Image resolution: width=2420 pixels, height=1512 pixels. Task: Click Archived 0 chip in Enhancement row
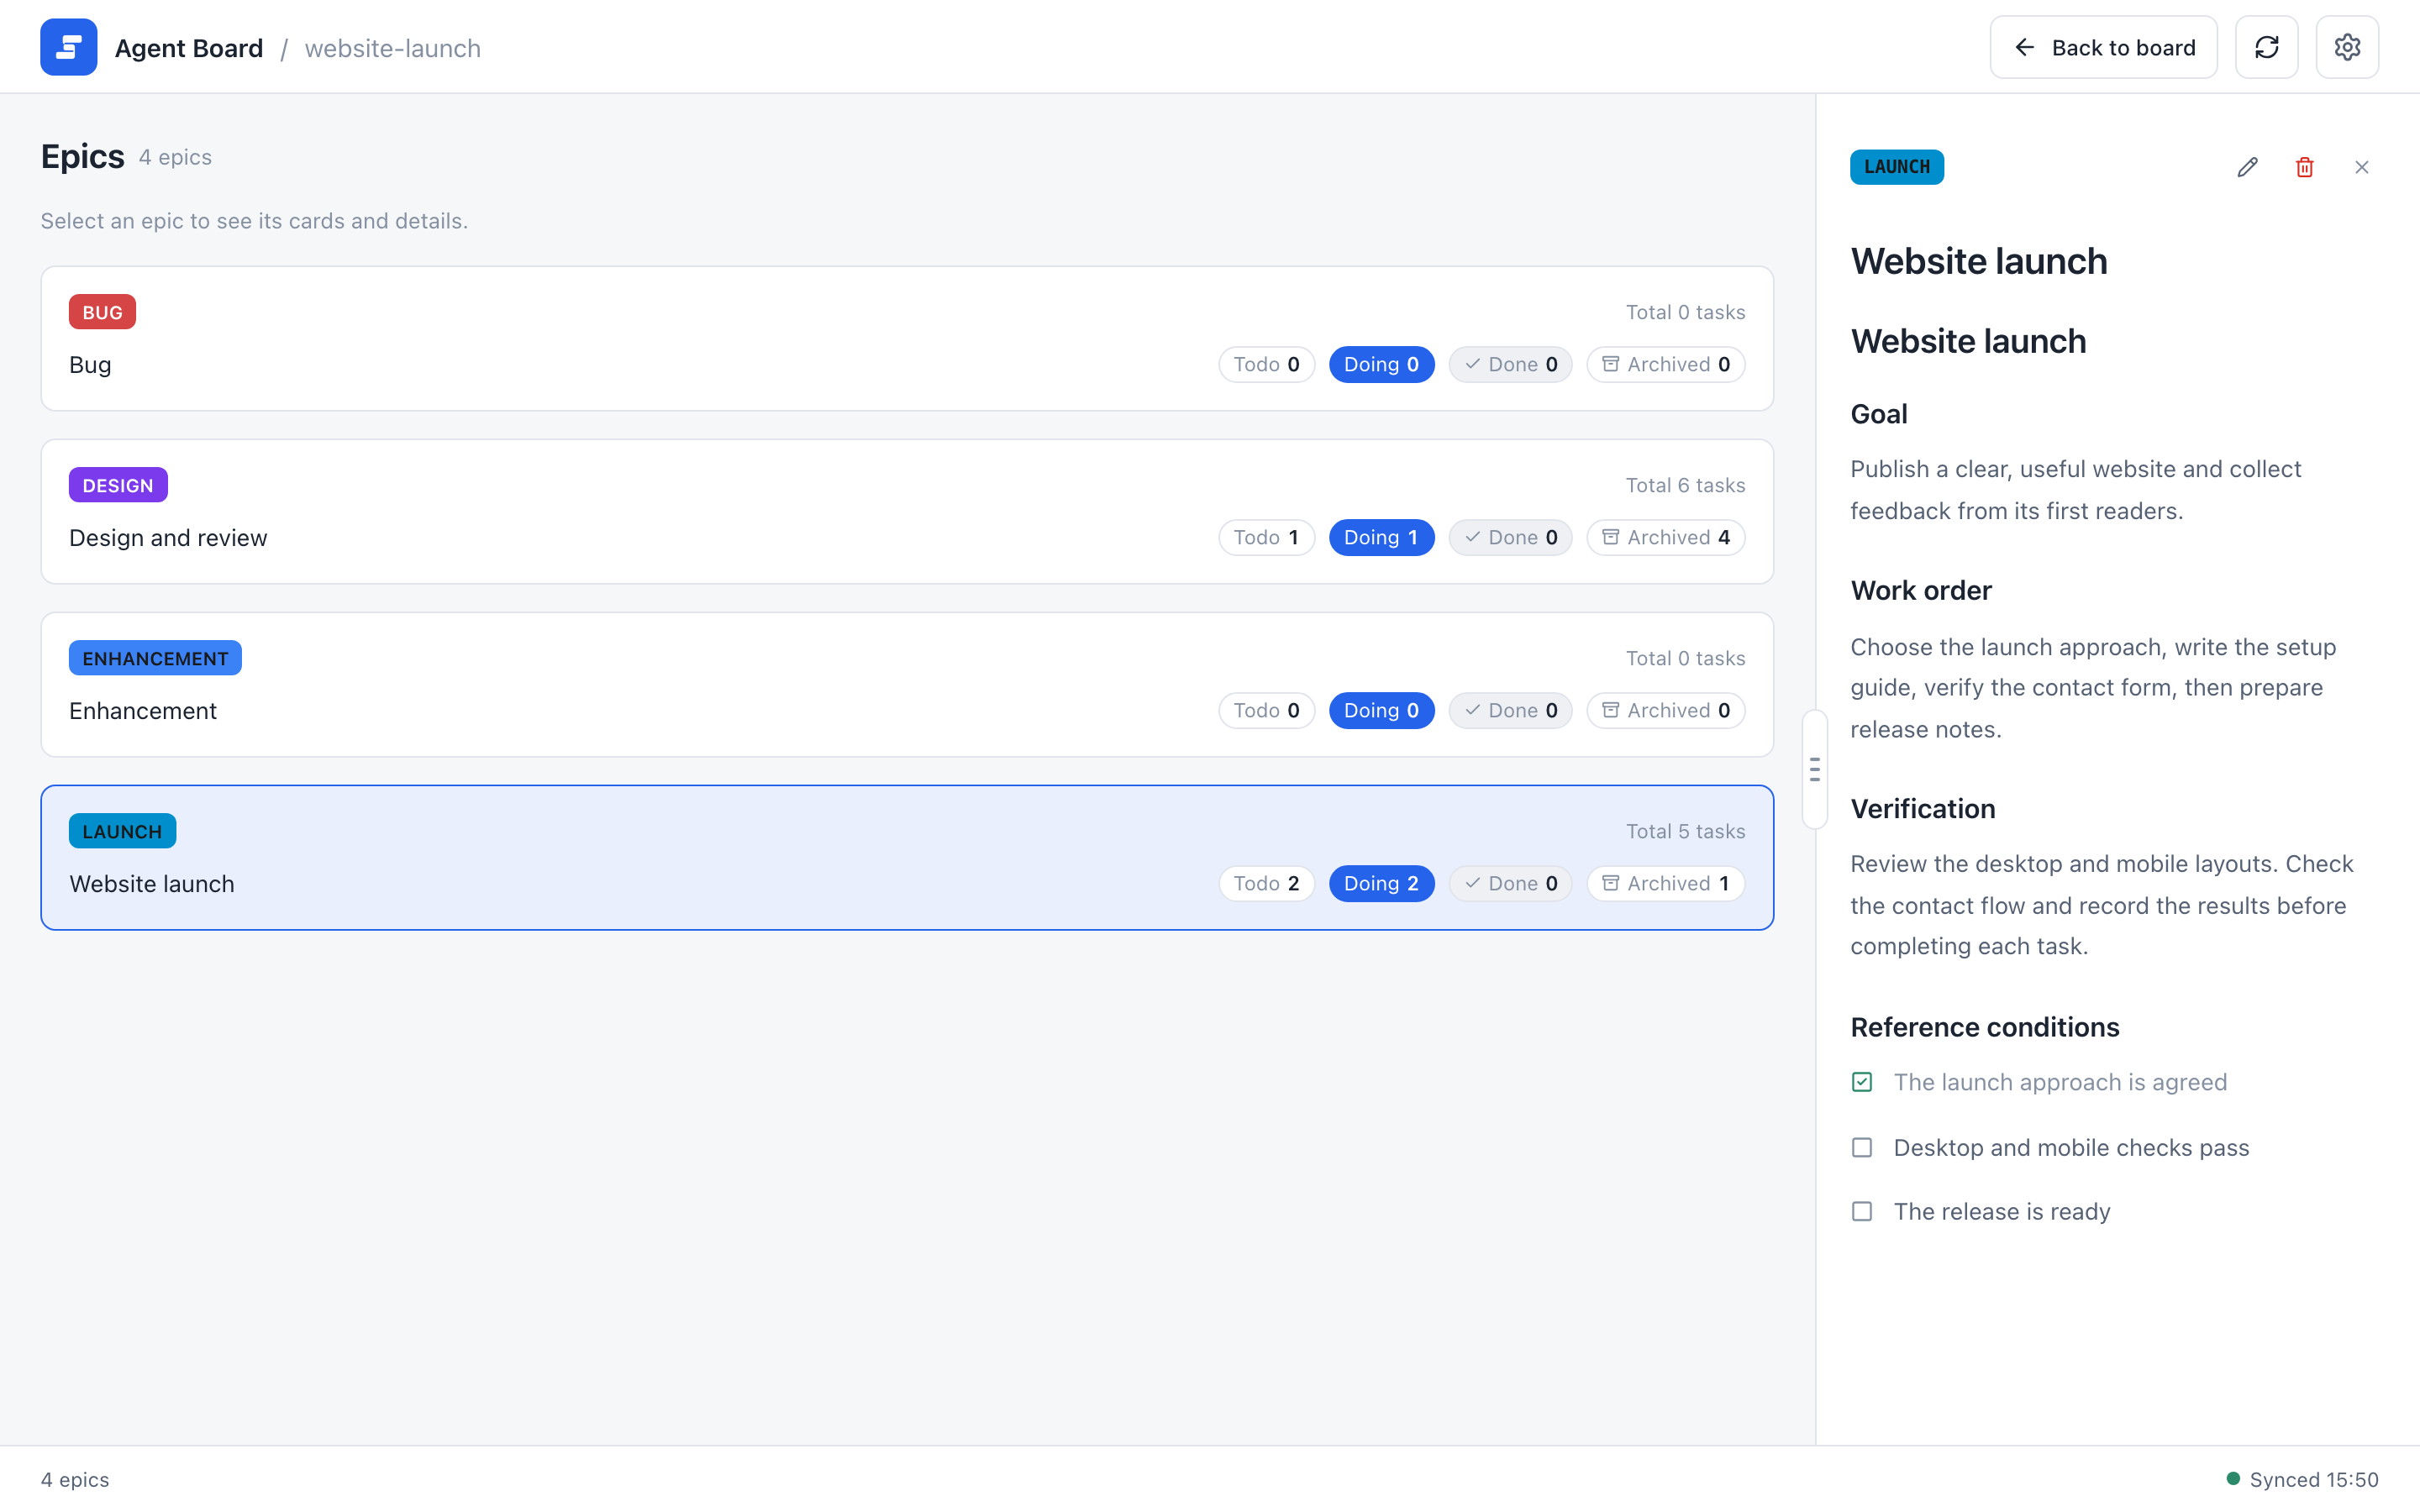(1665, 710)
